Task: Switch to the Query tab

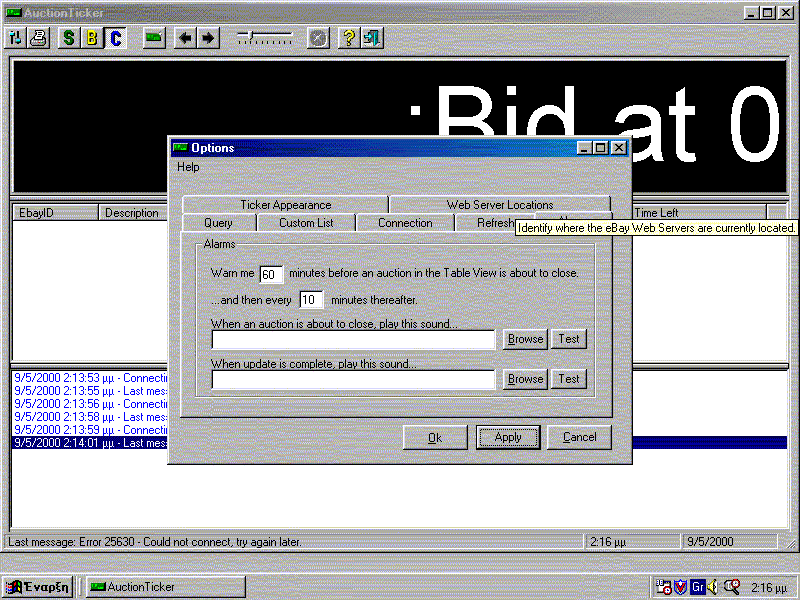Action: point(218,223)
